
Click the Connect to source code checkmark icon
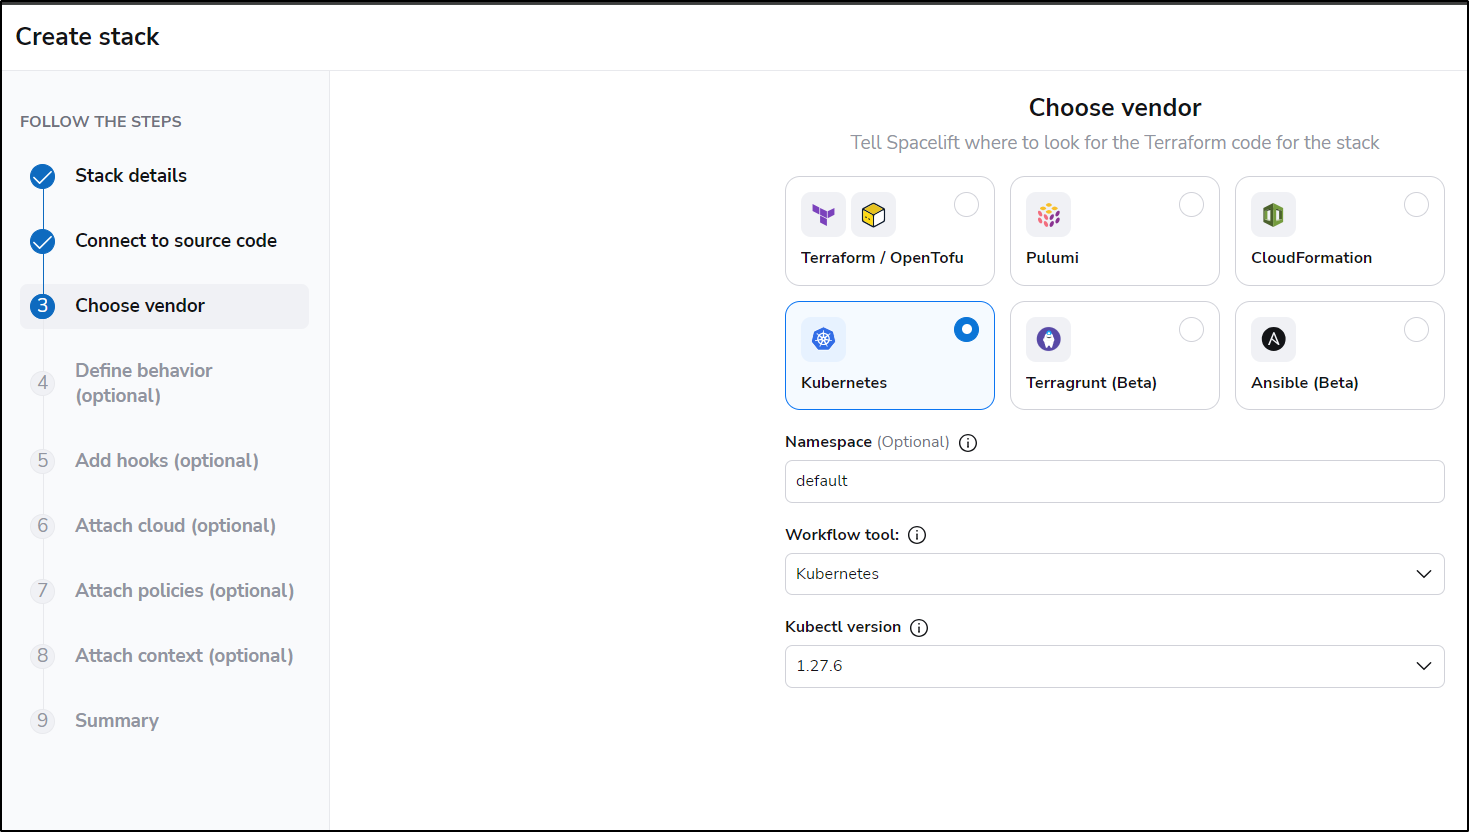[42, 242]
